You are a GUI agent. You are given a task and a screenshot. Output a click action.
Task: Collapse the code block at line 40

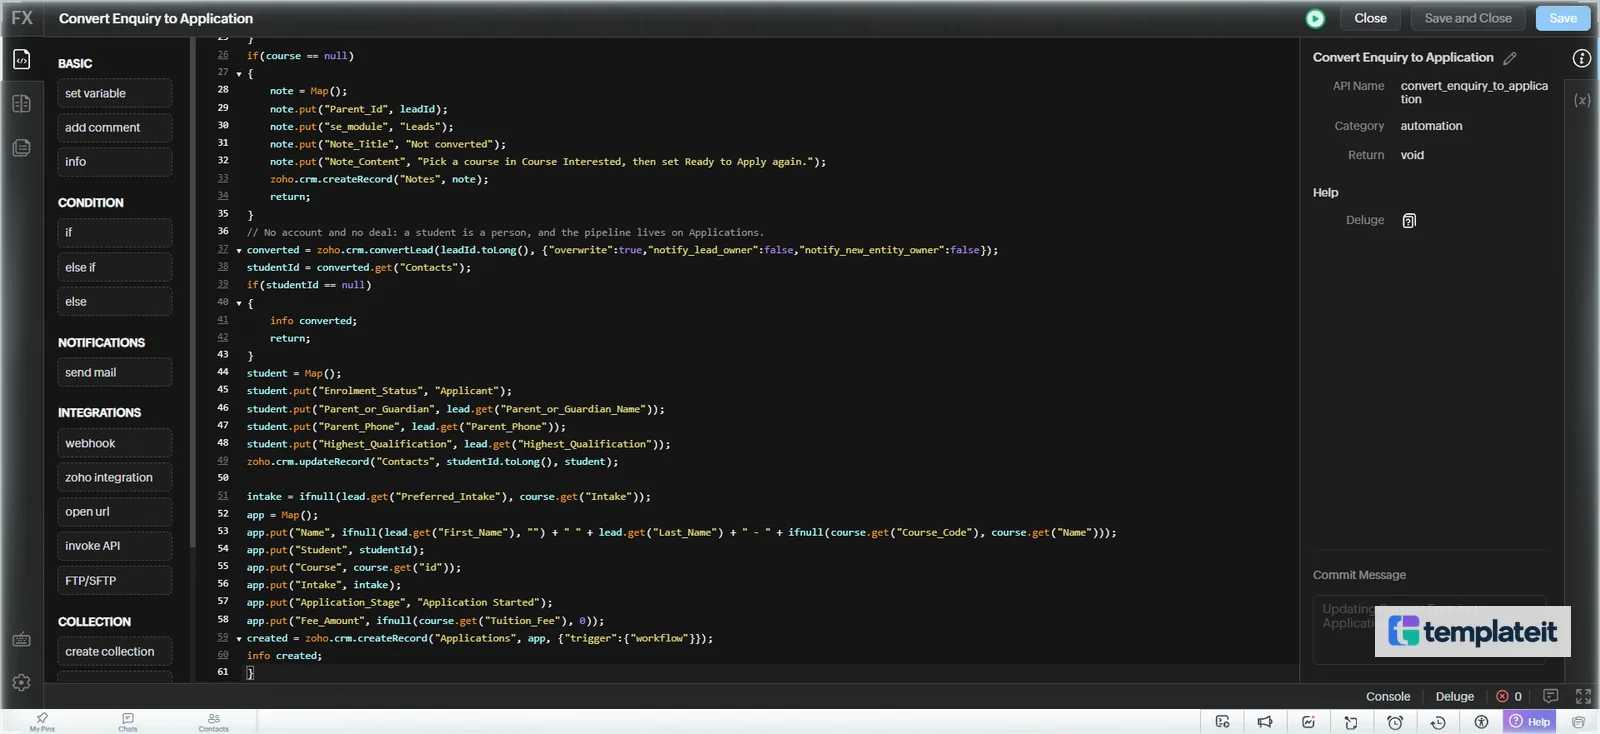pyautogui.click(x=239, y=303)
